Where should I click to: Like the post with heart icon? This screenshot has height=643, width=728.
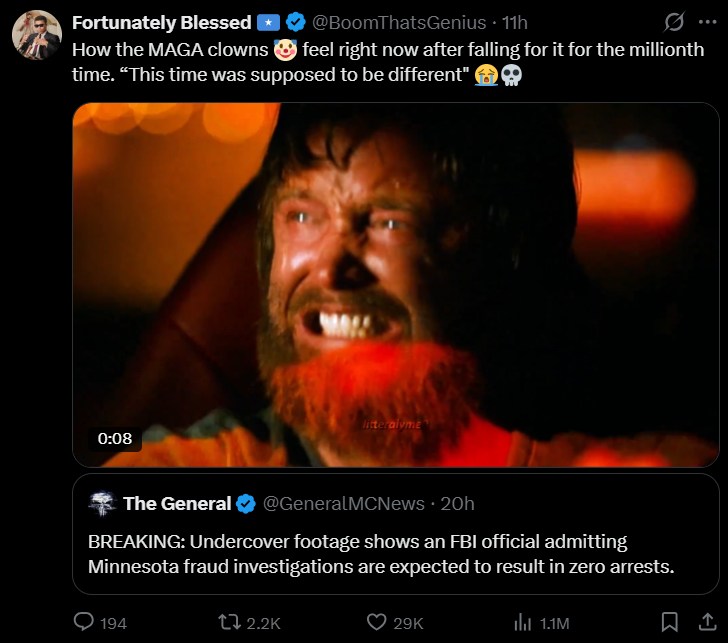point(376,622)
